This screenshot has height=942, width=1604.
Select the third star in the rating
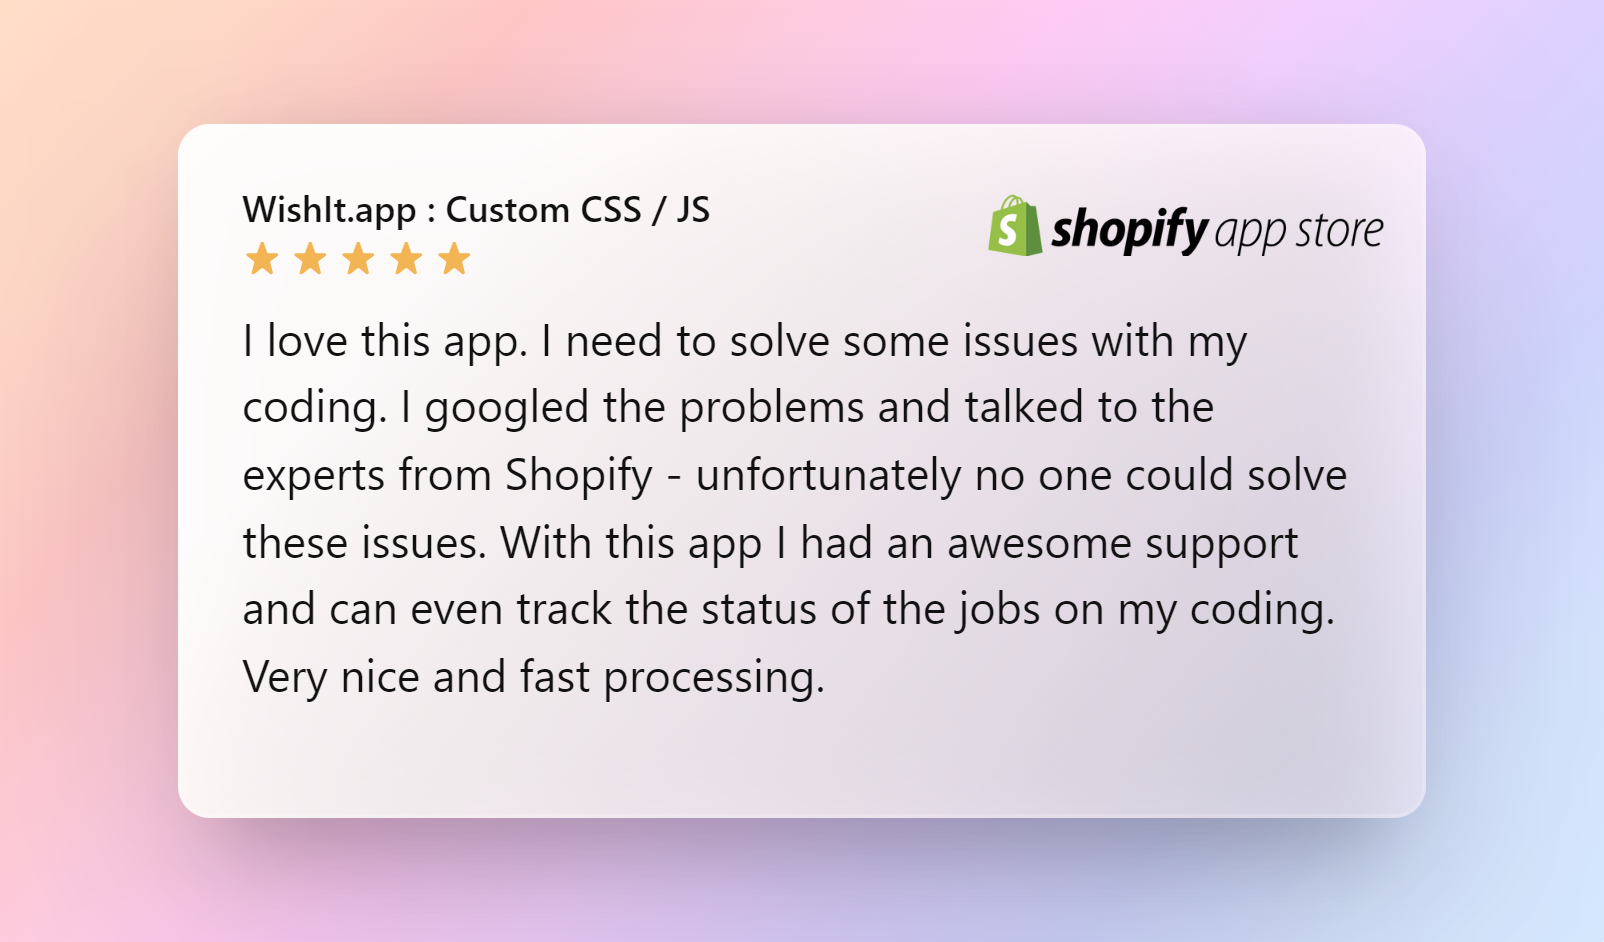[x=358, y=259]
